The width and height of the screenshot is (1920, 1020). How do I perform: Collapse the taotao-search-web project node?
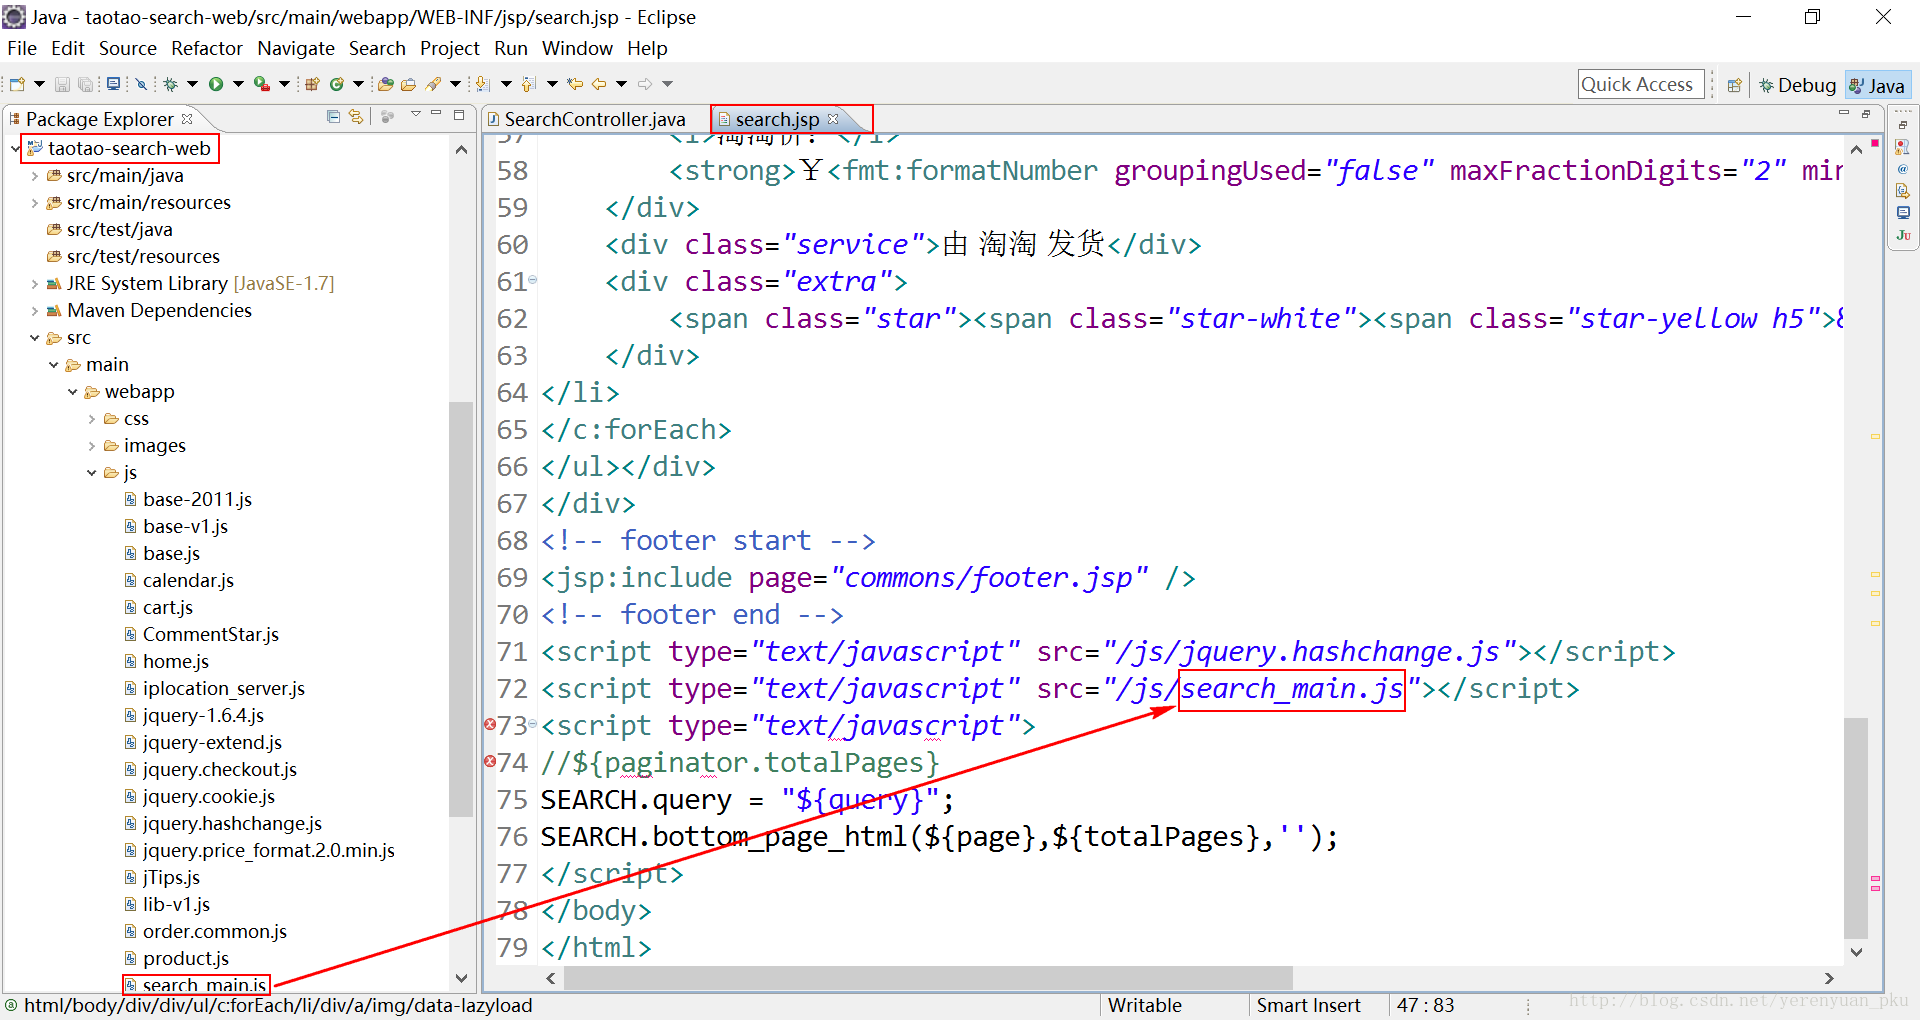coord(15,148)
